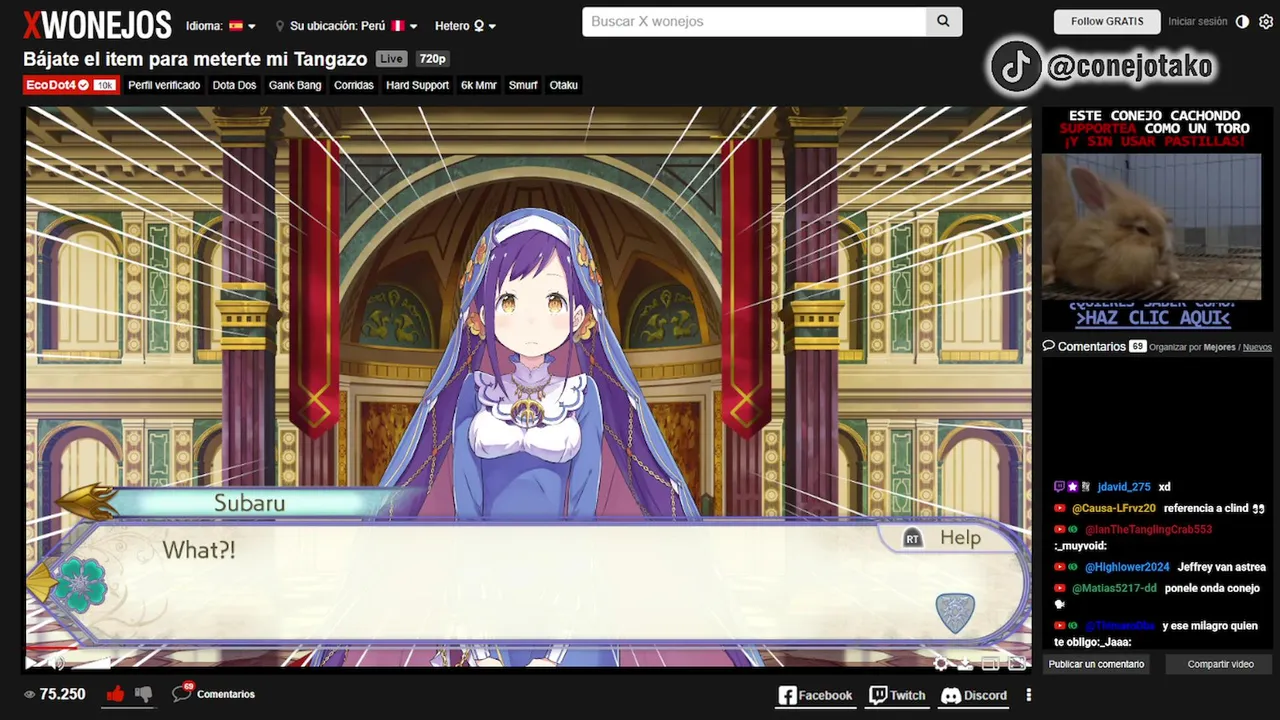Click the Publicar un comentario button
The image size is (1280, 720).
pos(1096,664)
